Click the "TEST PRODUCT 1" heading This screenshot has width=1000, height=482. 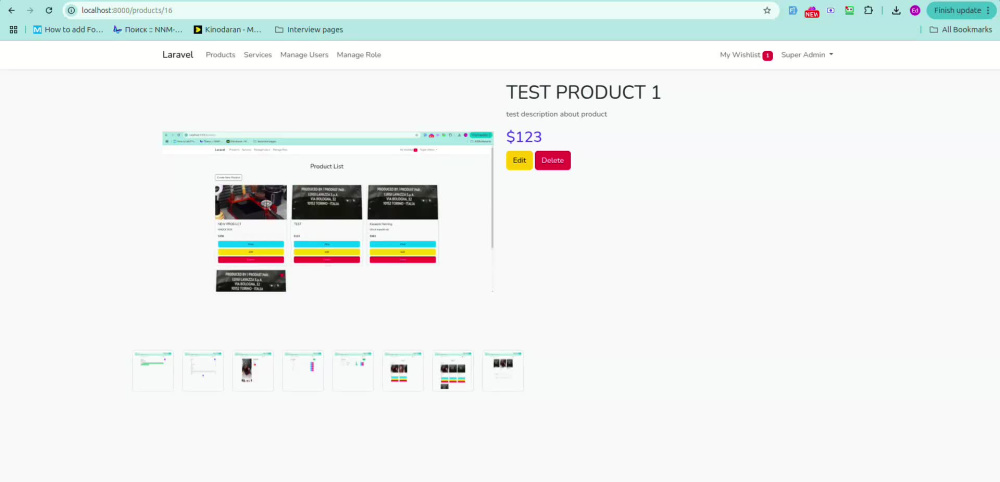[584, 92]
